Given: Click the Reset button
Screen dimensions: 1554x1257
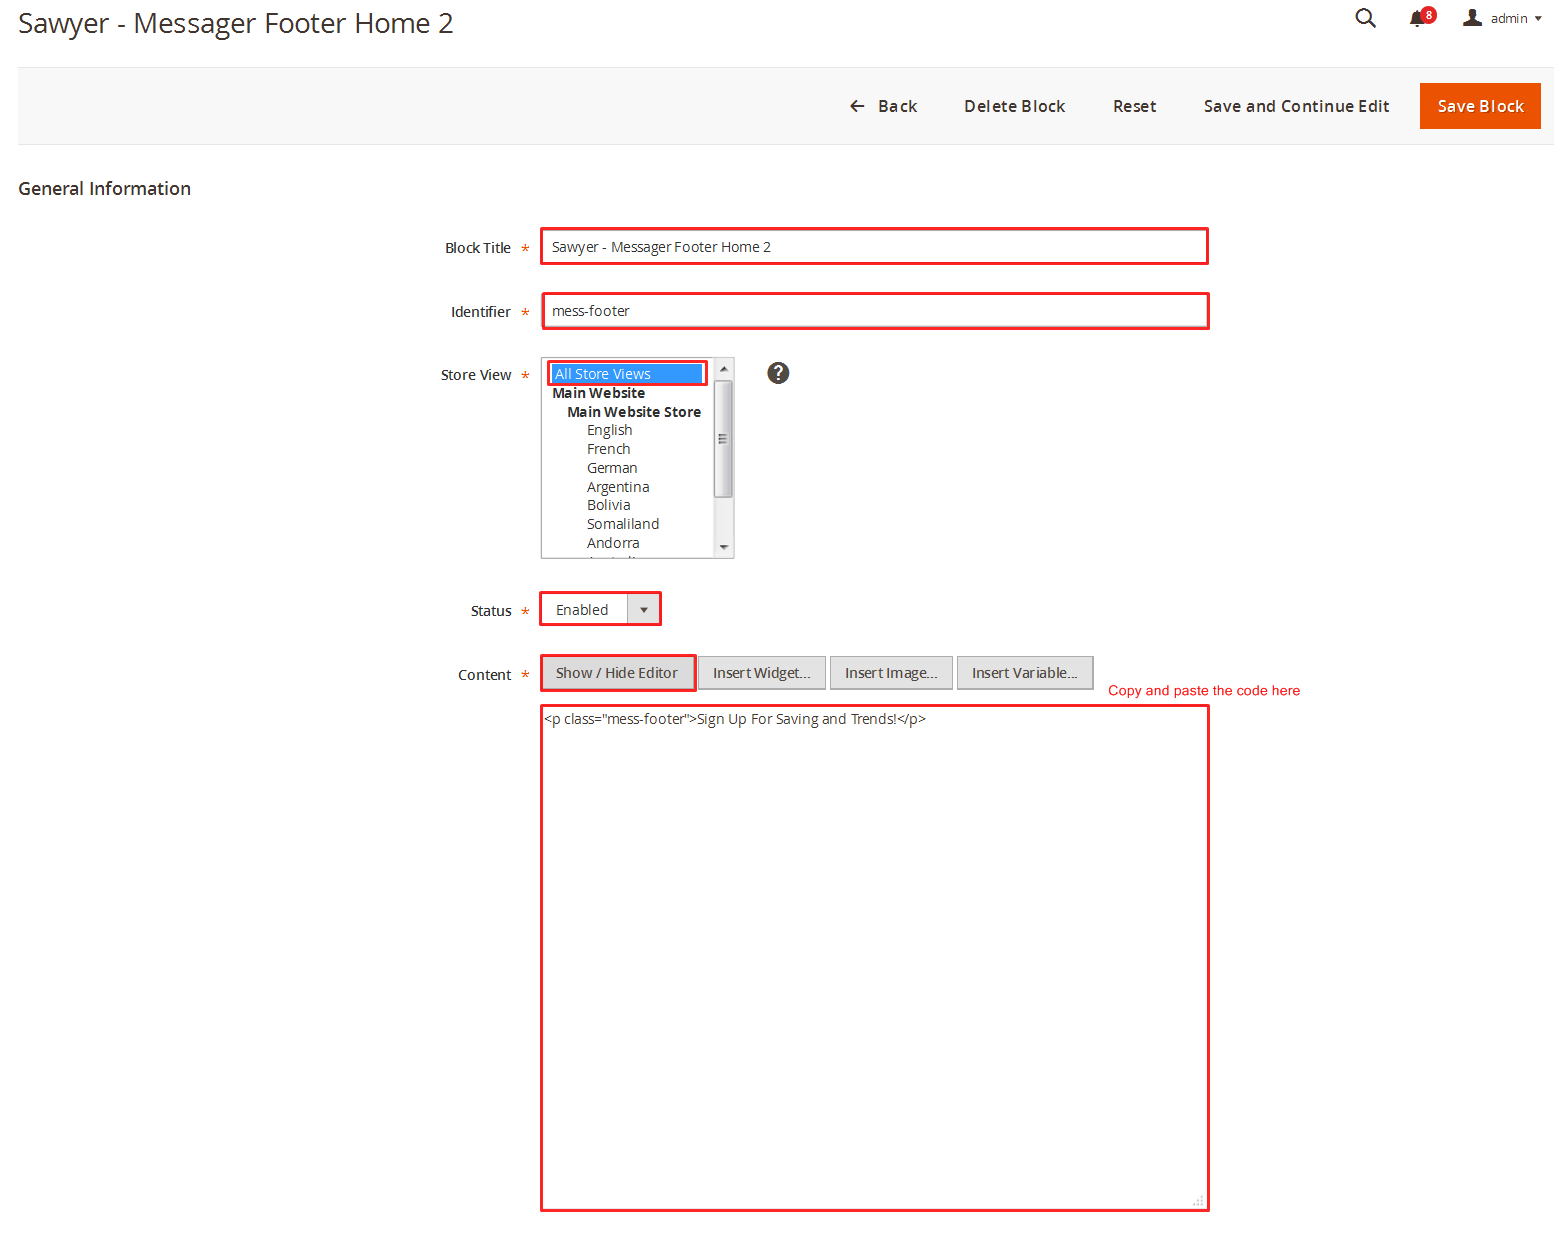Looking at the screenshot, I should 1134,106.
